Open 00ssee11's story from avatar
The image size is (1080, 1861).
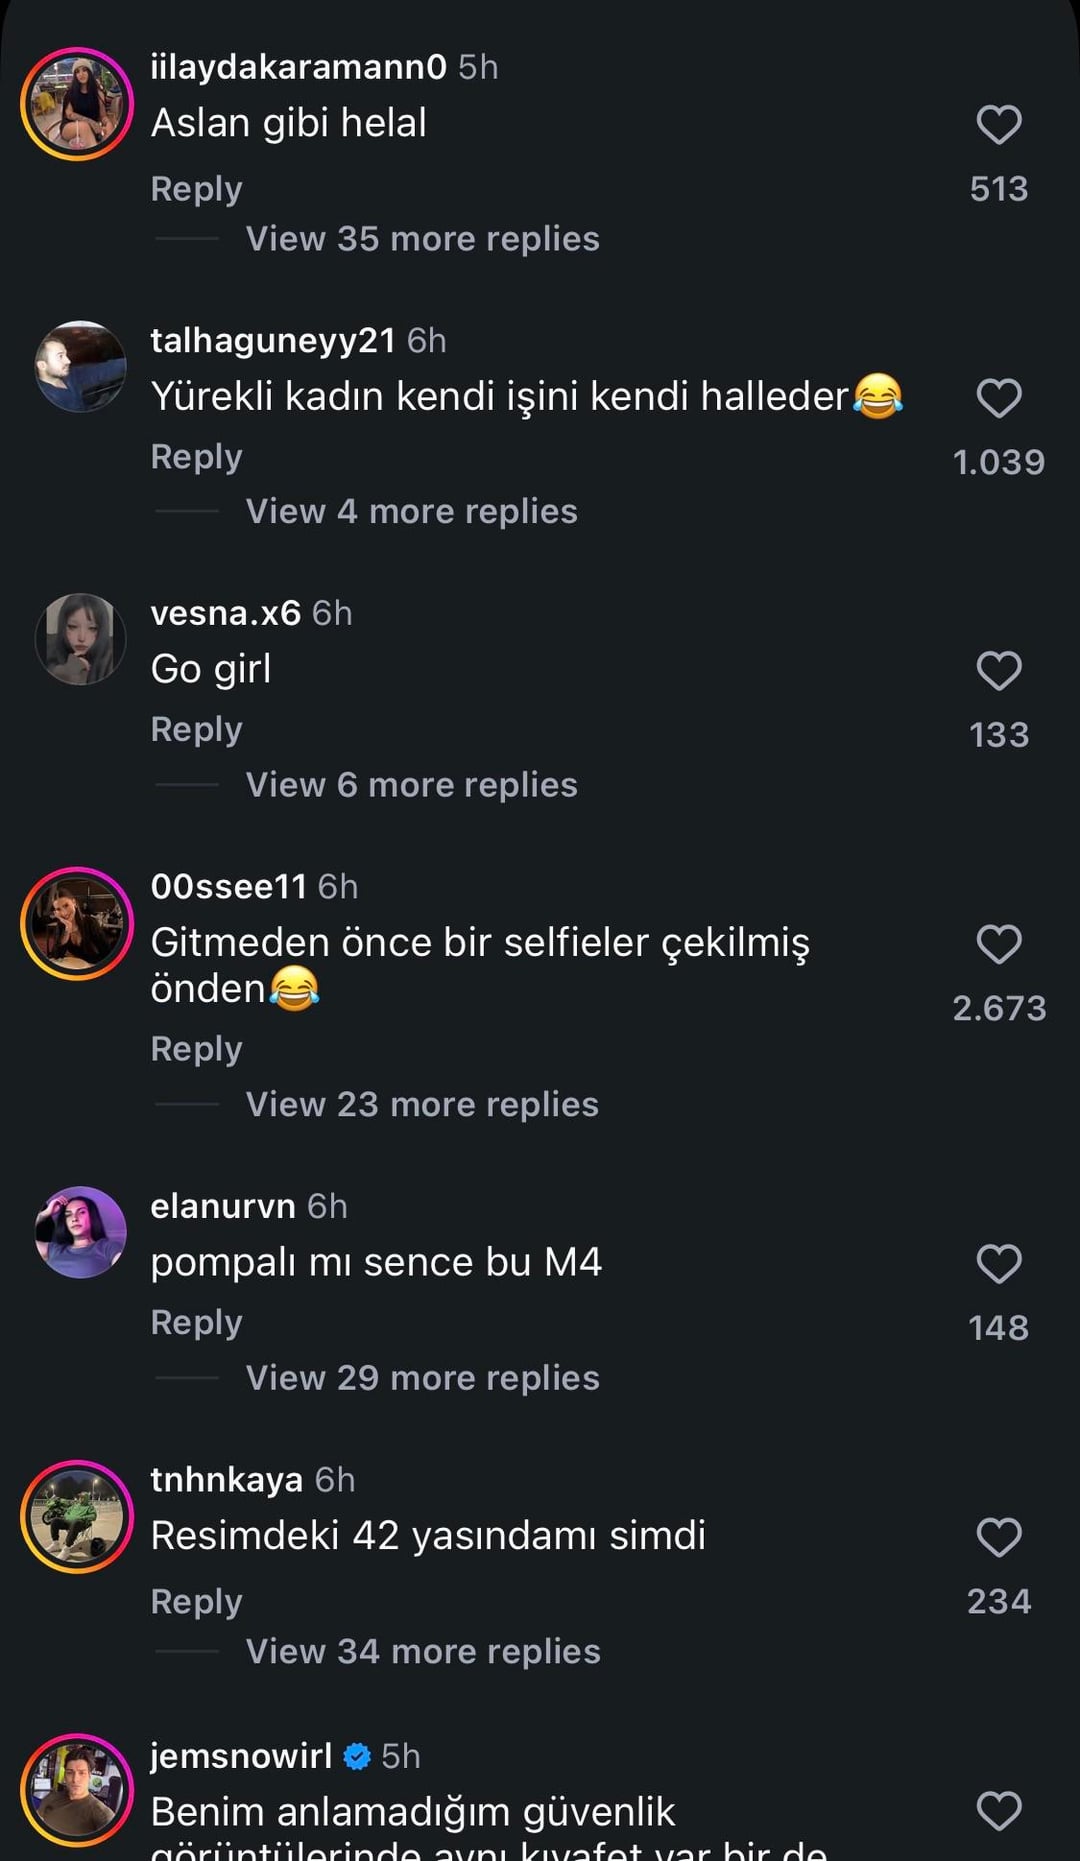pos(77,924)
